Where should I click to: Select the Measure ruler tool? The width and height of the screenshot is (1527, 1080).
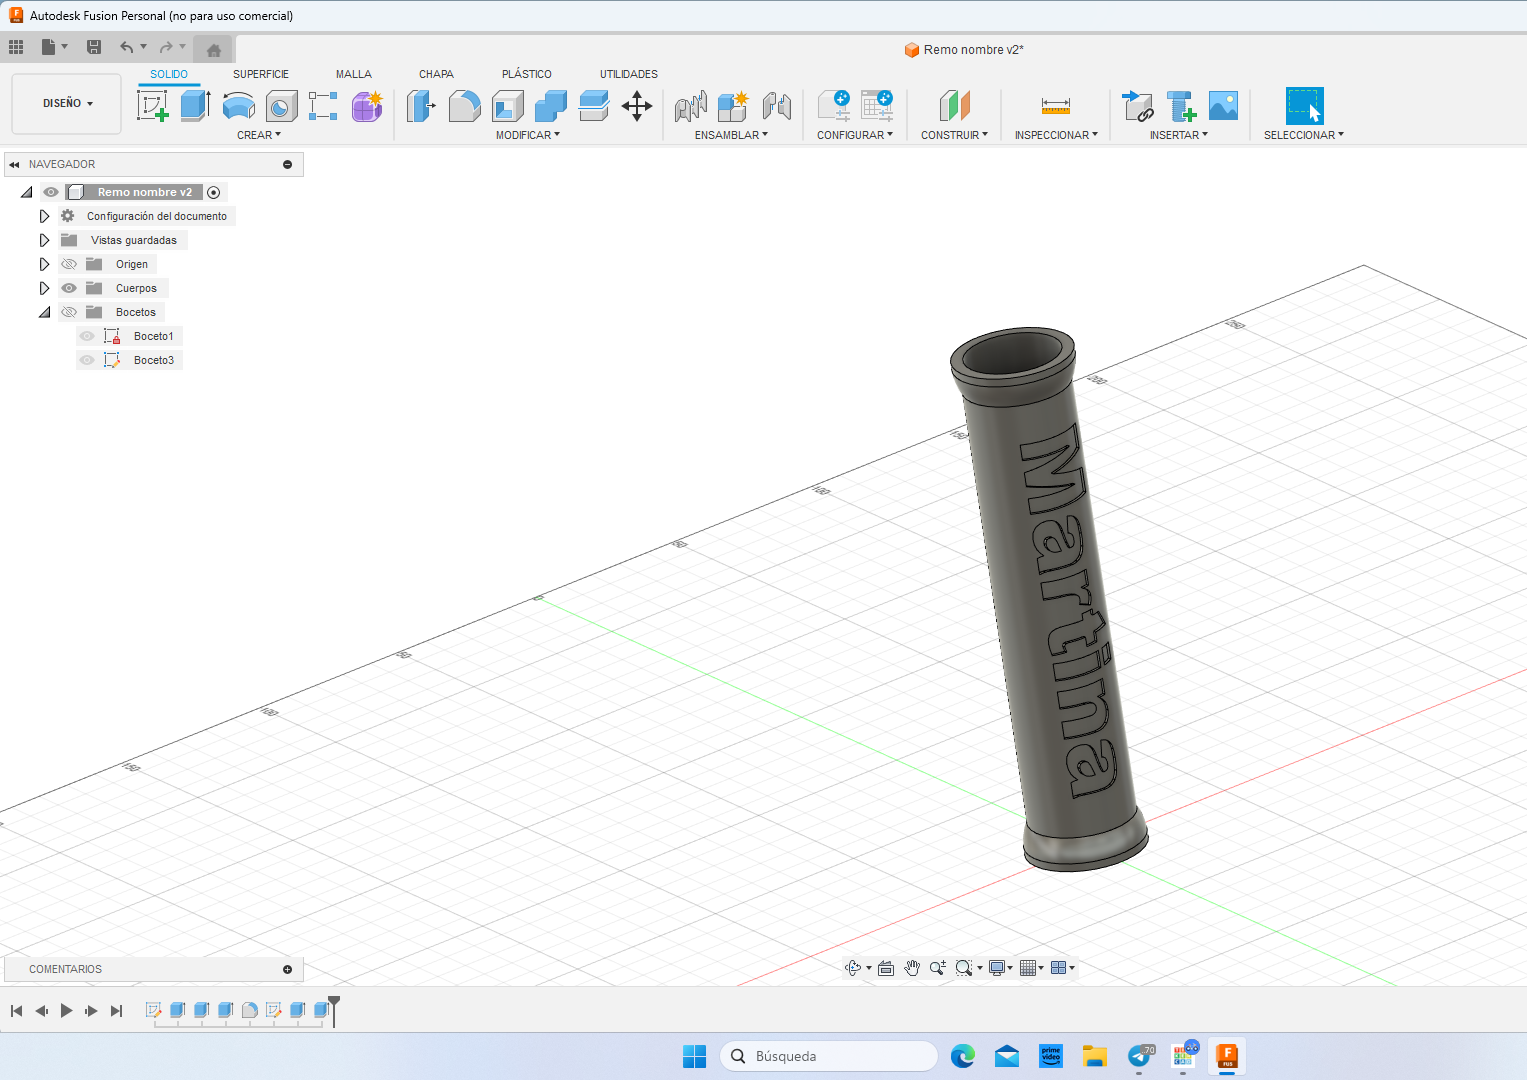(x=1056, y=106)
